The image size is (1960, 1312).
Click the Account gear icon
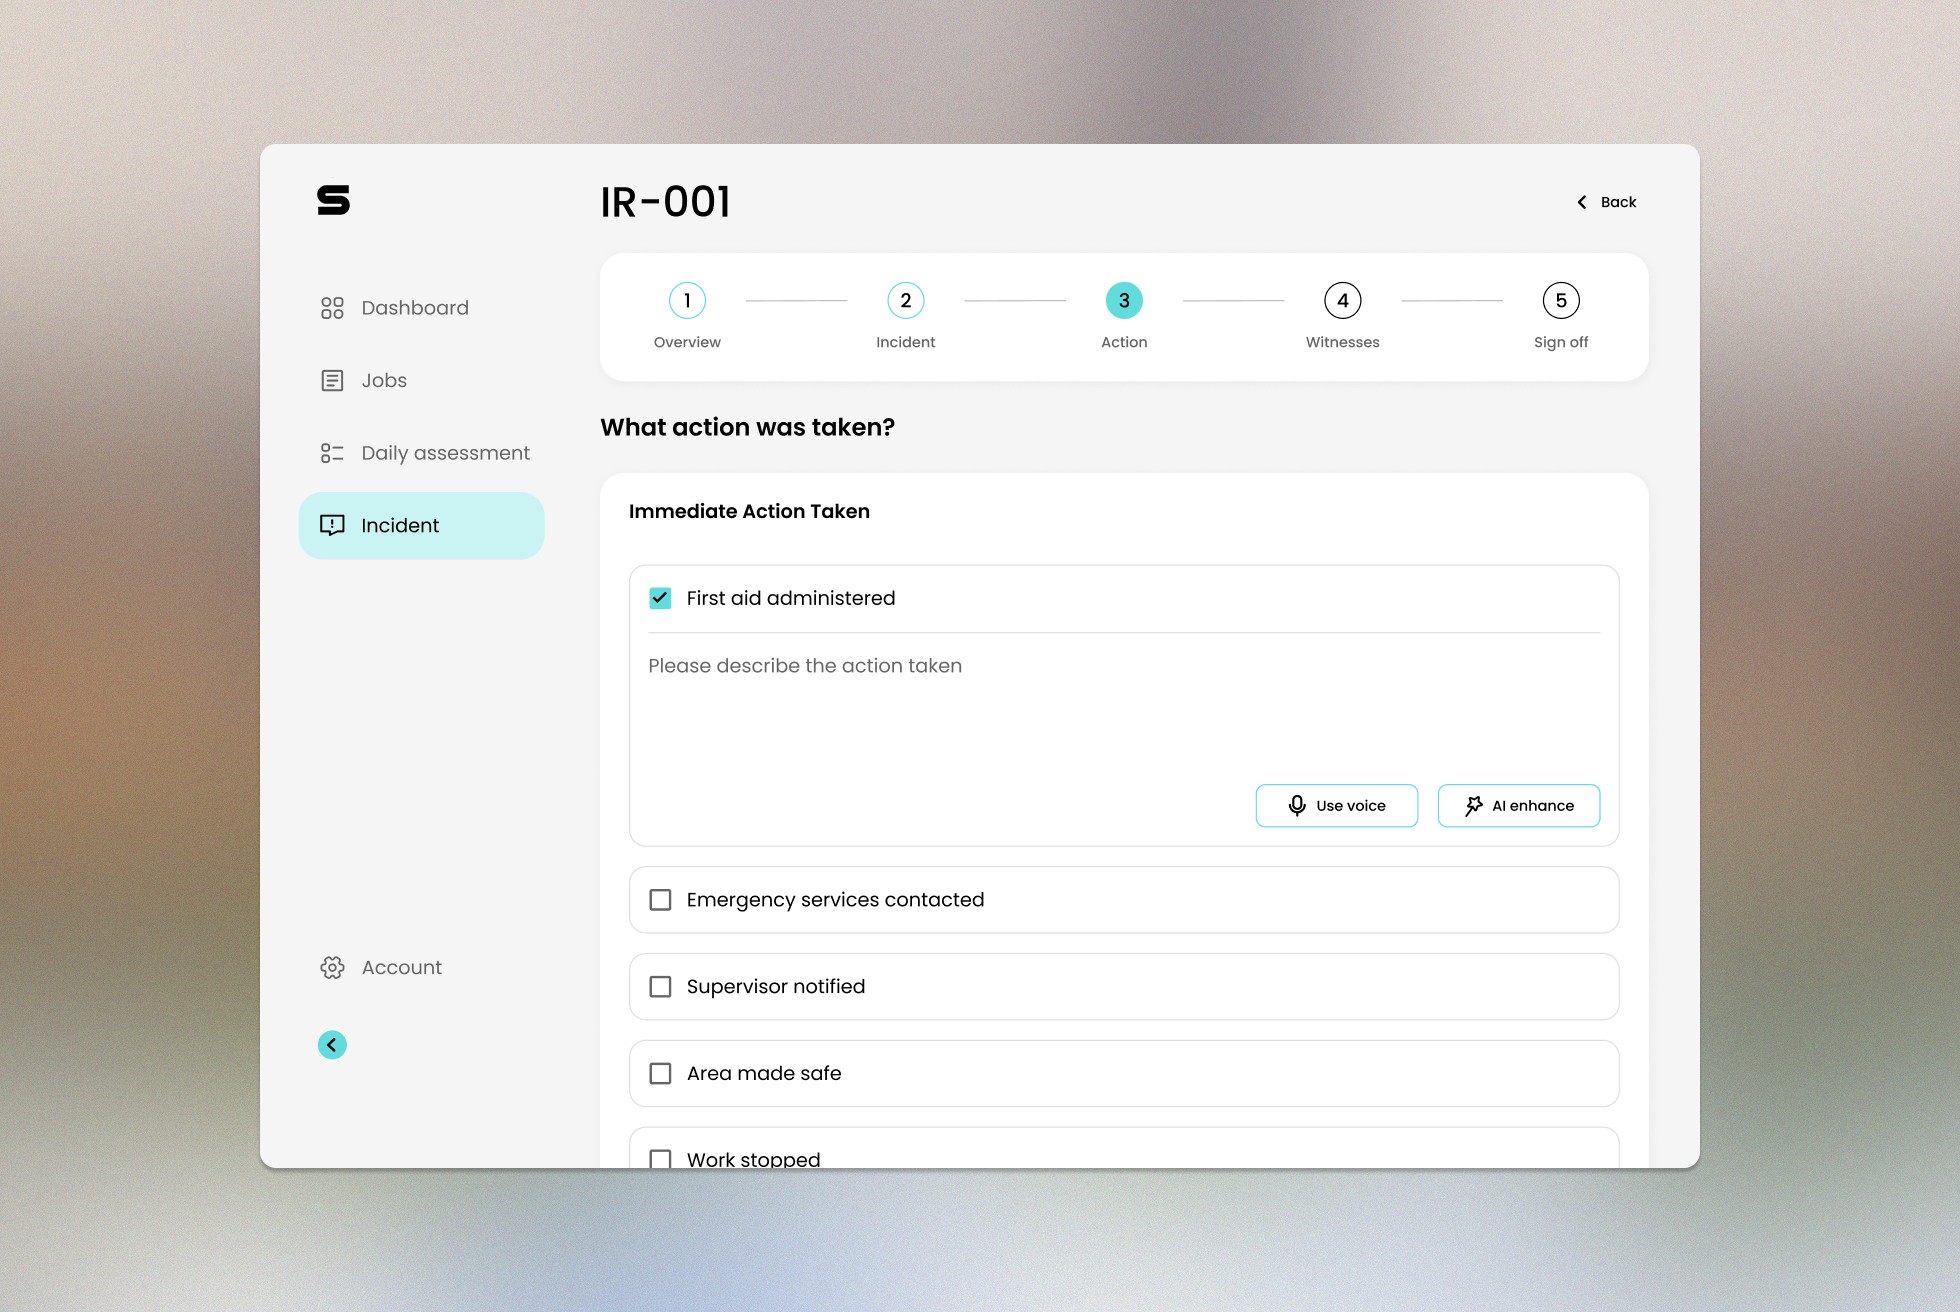332,967
